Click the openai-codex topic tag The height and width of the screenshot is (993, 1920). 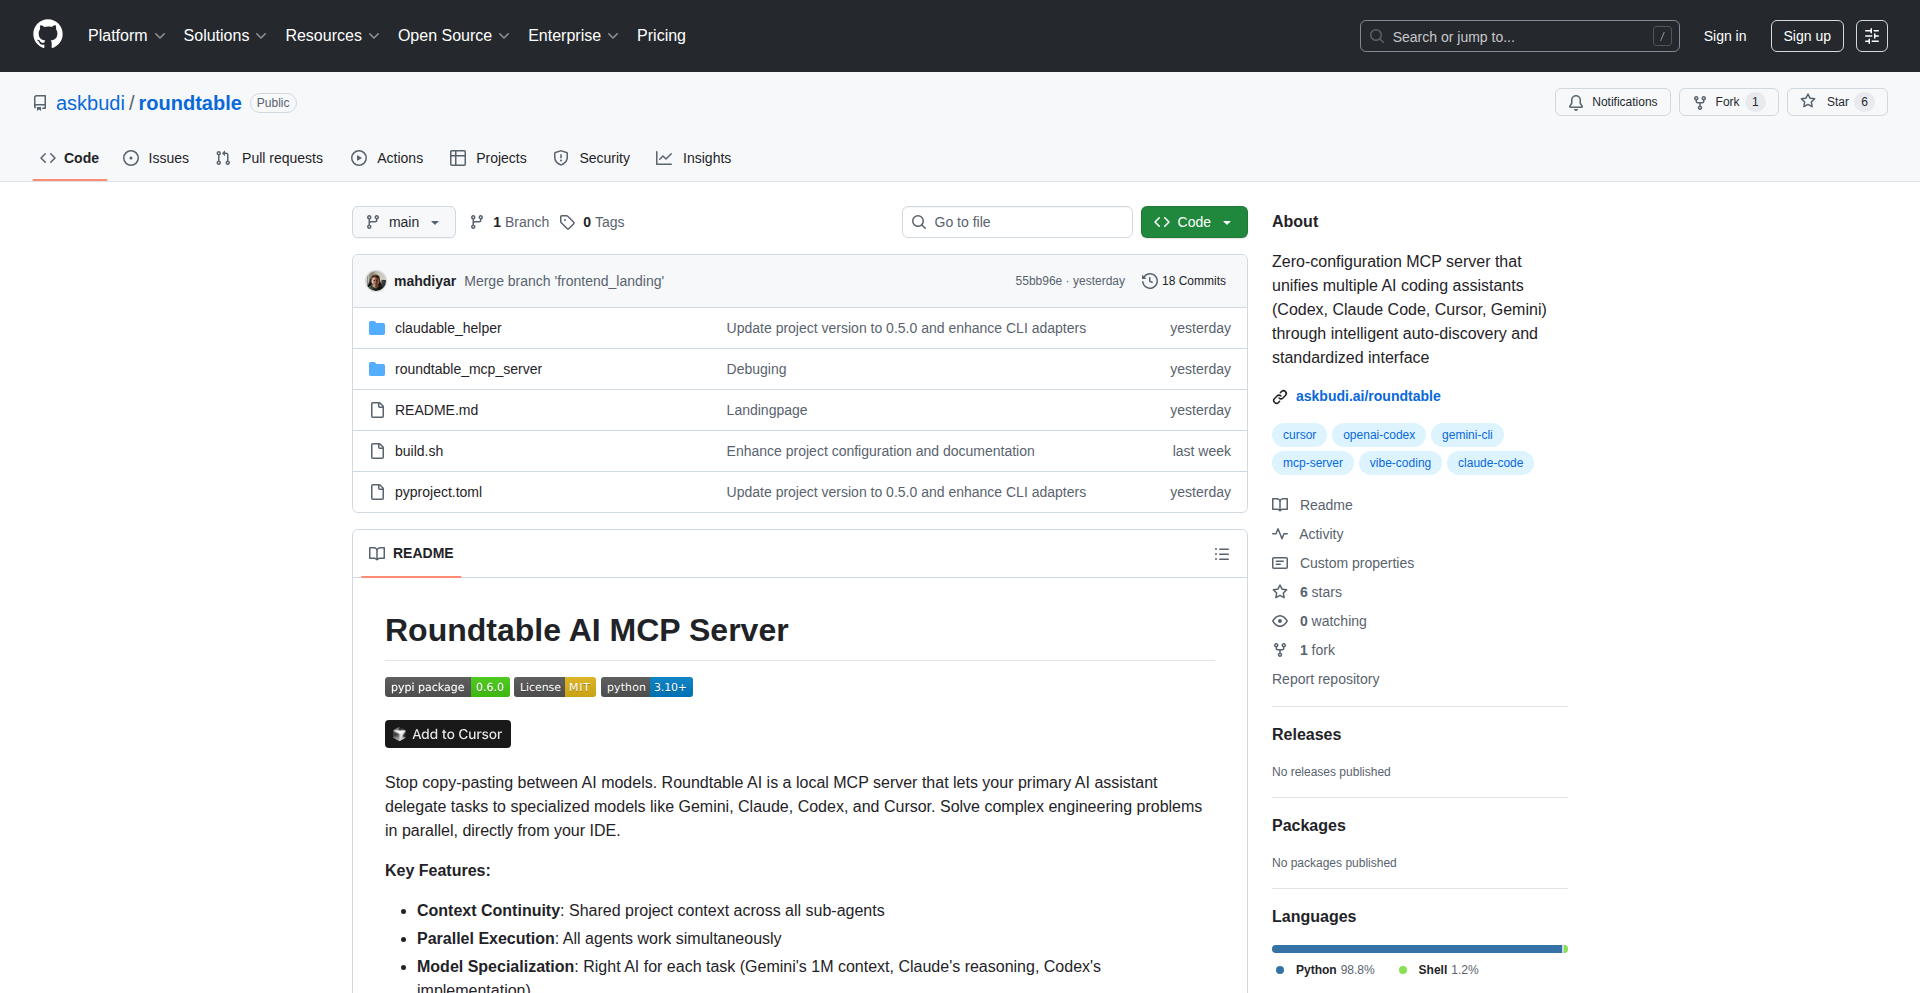1379,435
